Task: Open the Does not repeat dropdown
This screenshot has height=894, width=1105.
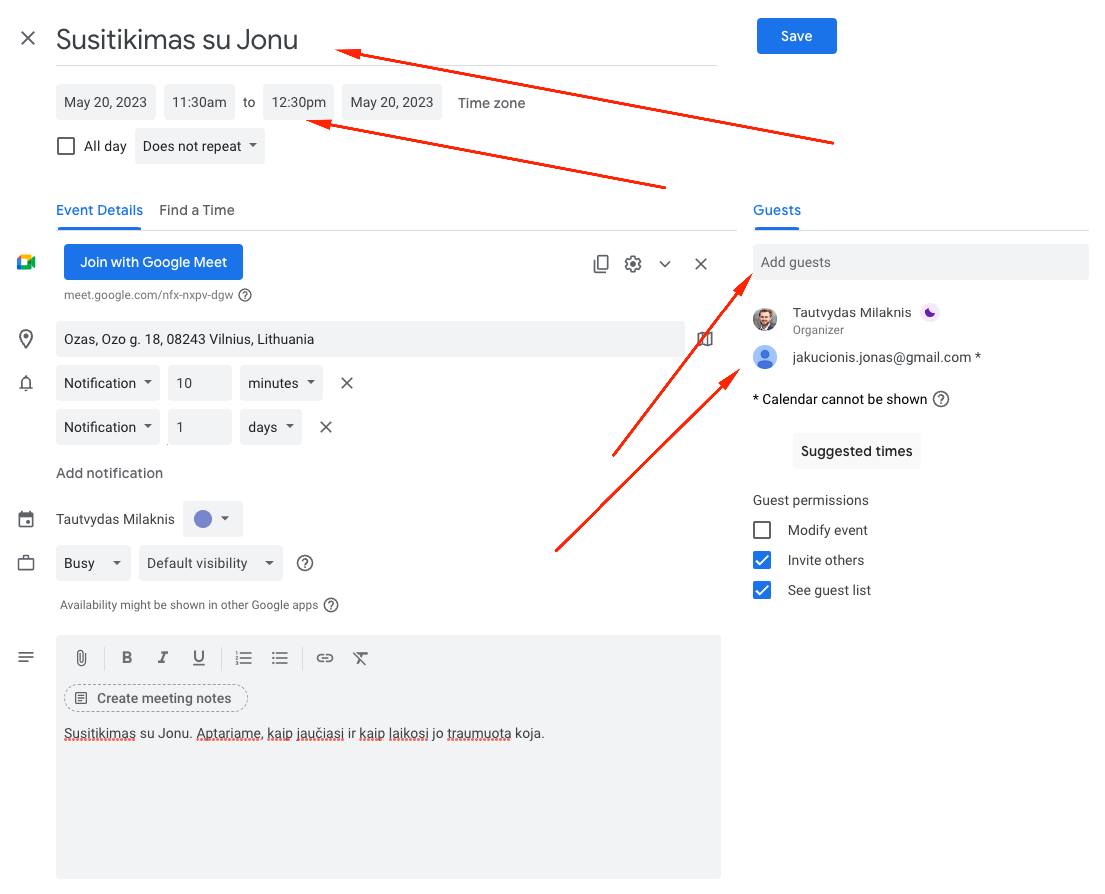Action: tap(199, 146)
